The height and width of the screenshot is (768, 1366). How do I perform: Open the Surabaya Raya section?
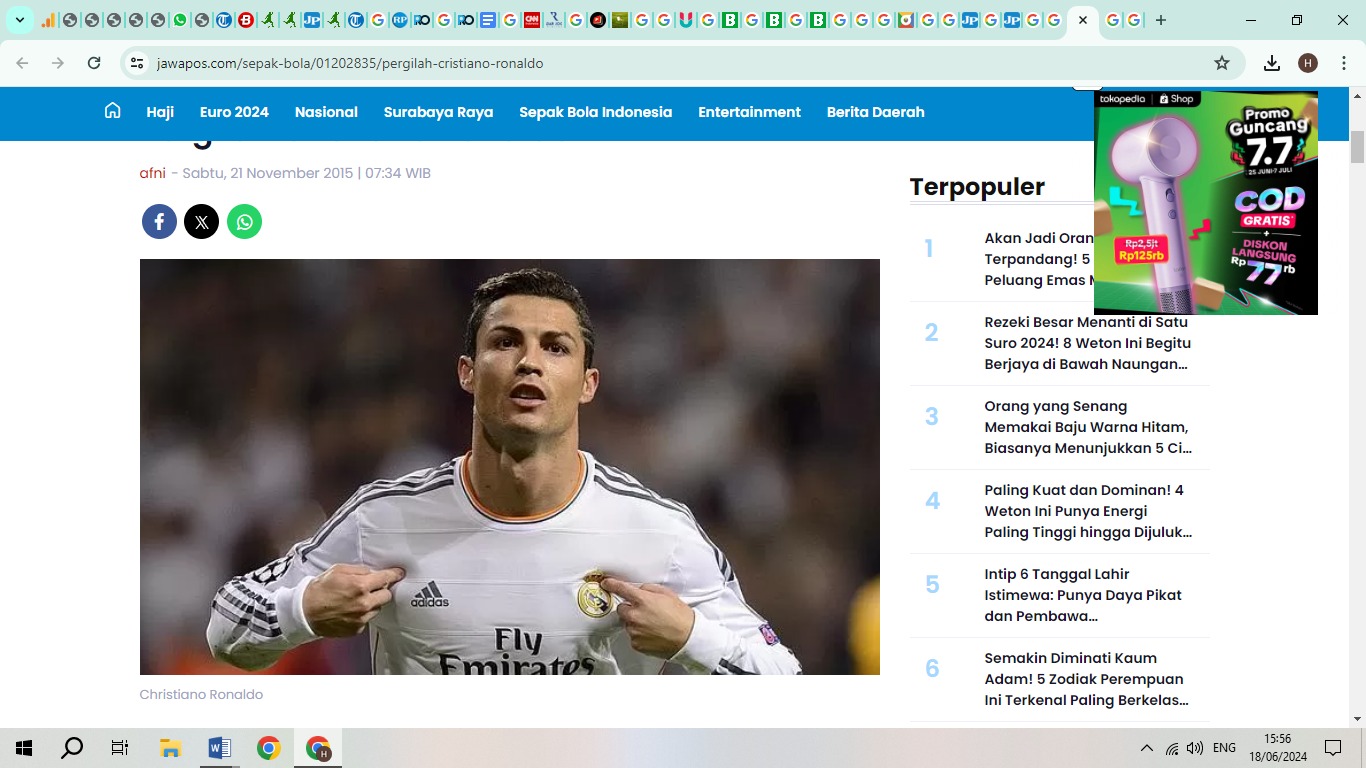438,112
